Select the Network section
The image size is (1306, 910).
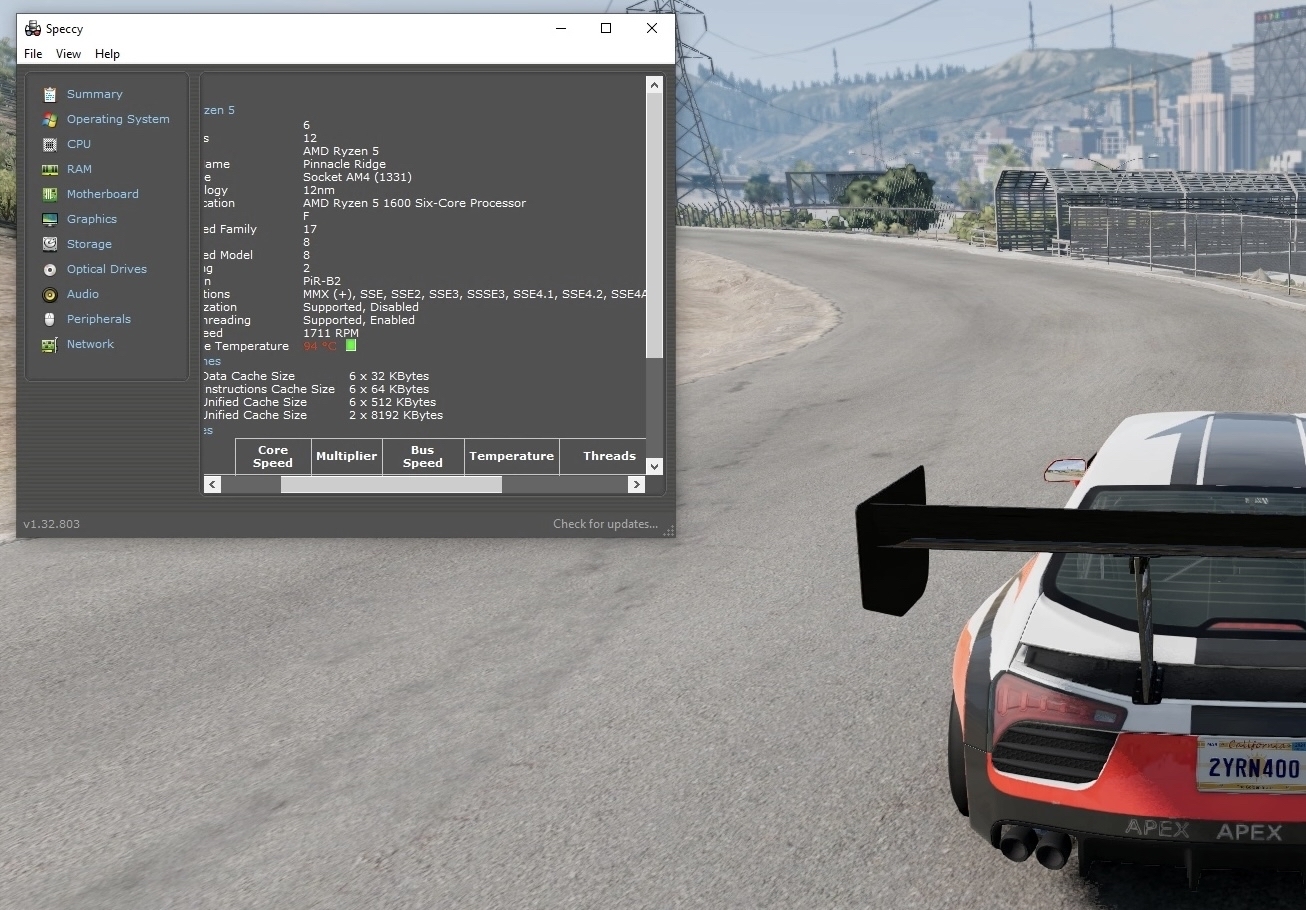90,344
